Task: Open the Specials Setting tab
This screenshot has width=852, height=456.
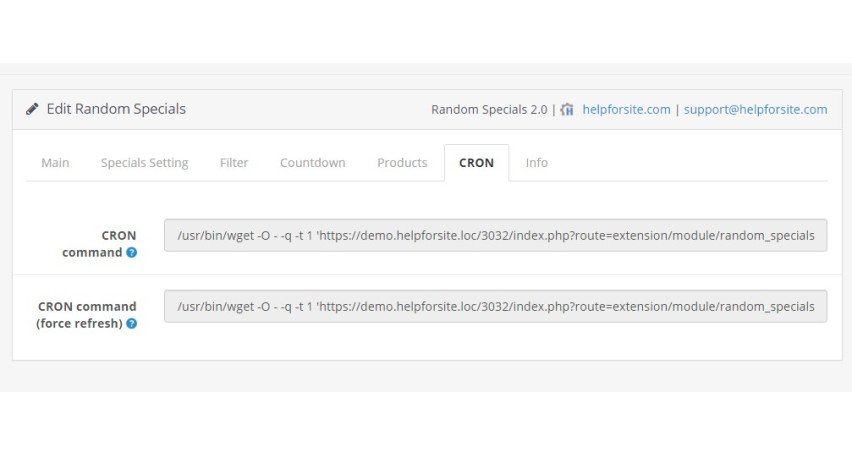Action: coord(145,163)
